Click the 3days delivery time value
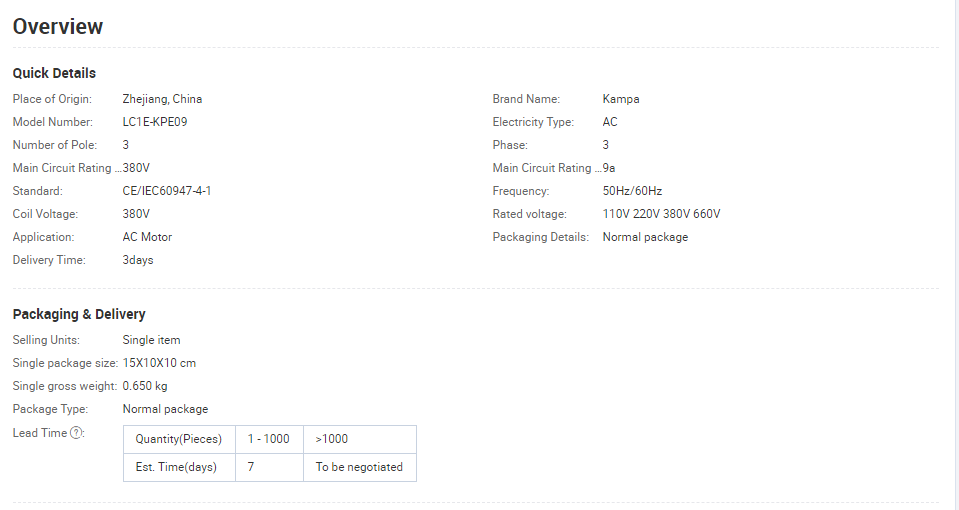 point(138,260)
